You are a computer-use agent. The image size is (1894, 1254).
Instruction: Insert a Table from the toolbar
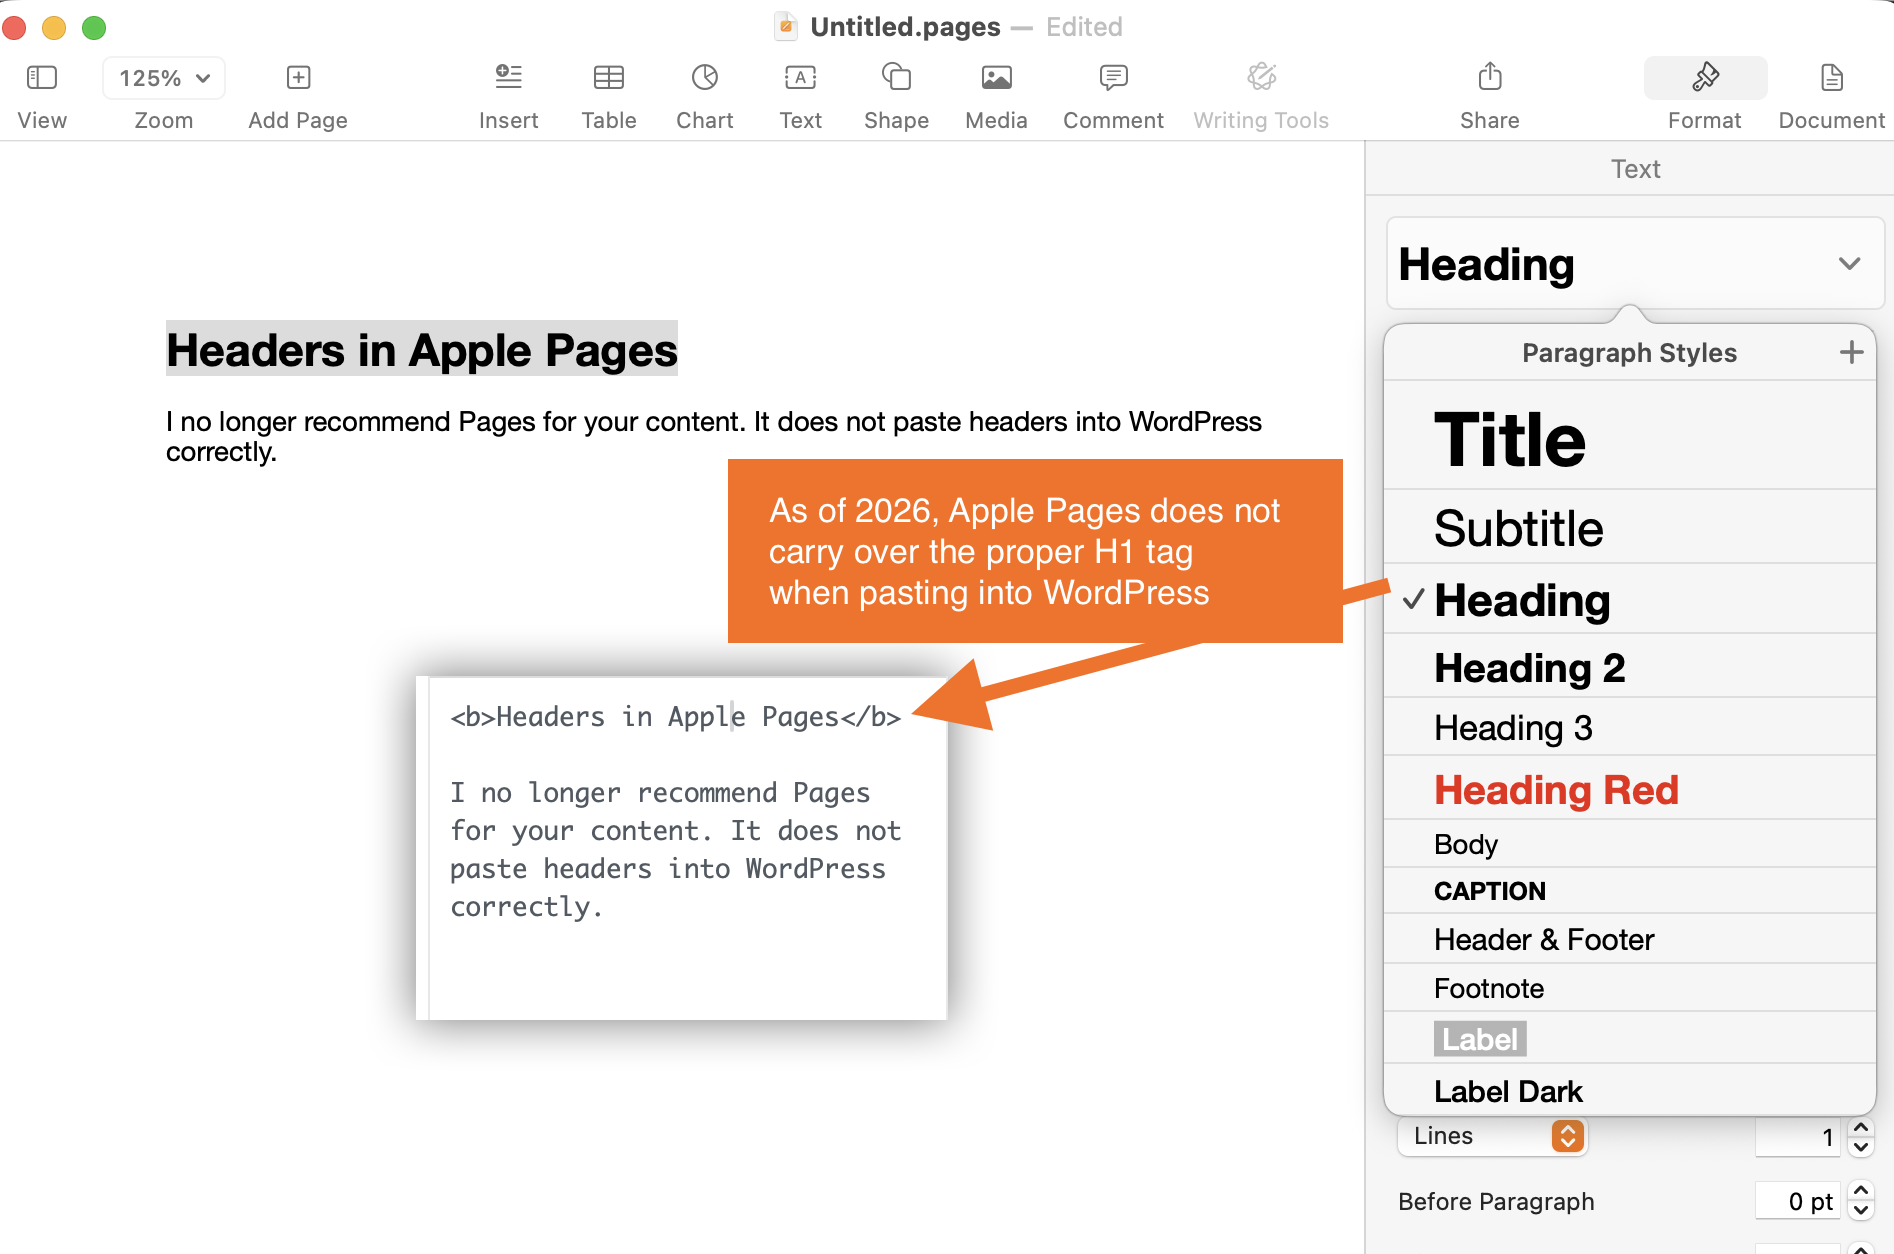[x=609, y=77]
